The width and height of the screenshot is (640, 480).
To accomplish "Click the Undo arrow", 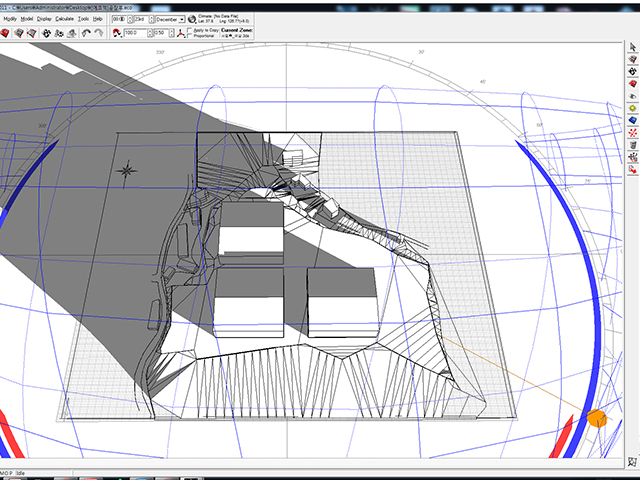I will point(86,33).
